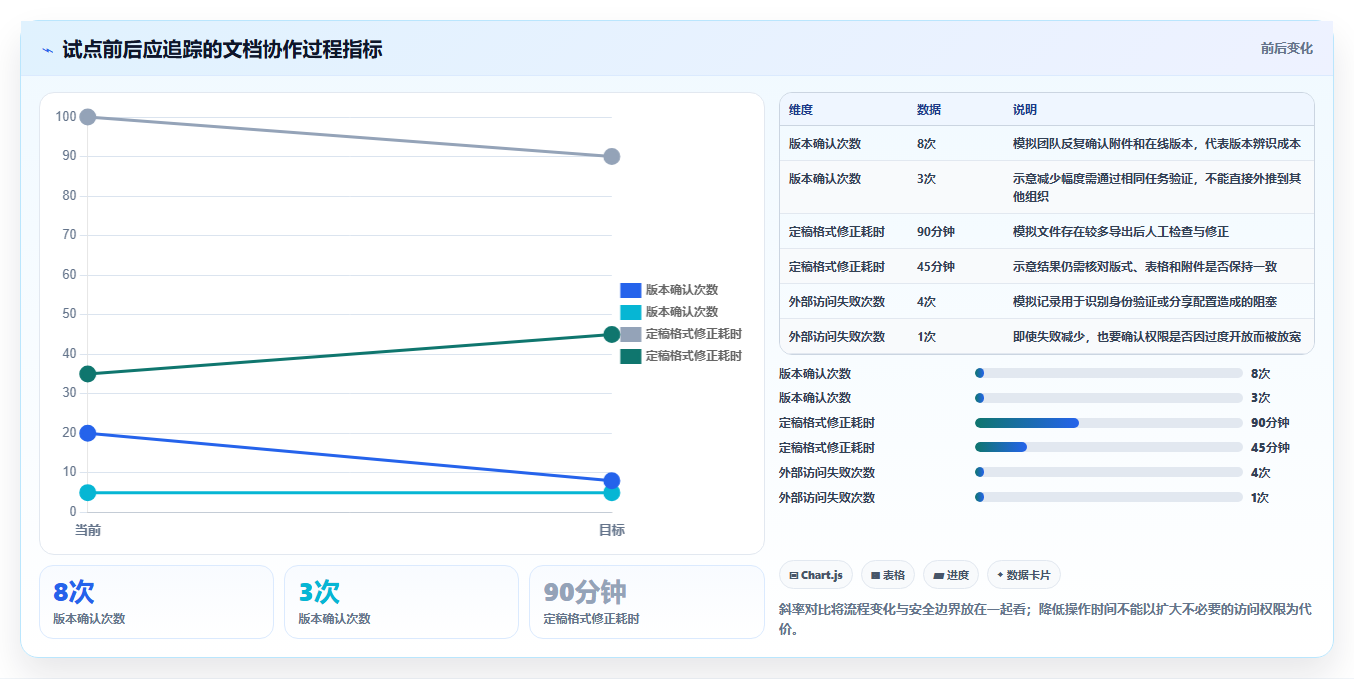
Task: Click the 45分钟 cell in the table
Action: pyautogui.click(x=936, y=267)
